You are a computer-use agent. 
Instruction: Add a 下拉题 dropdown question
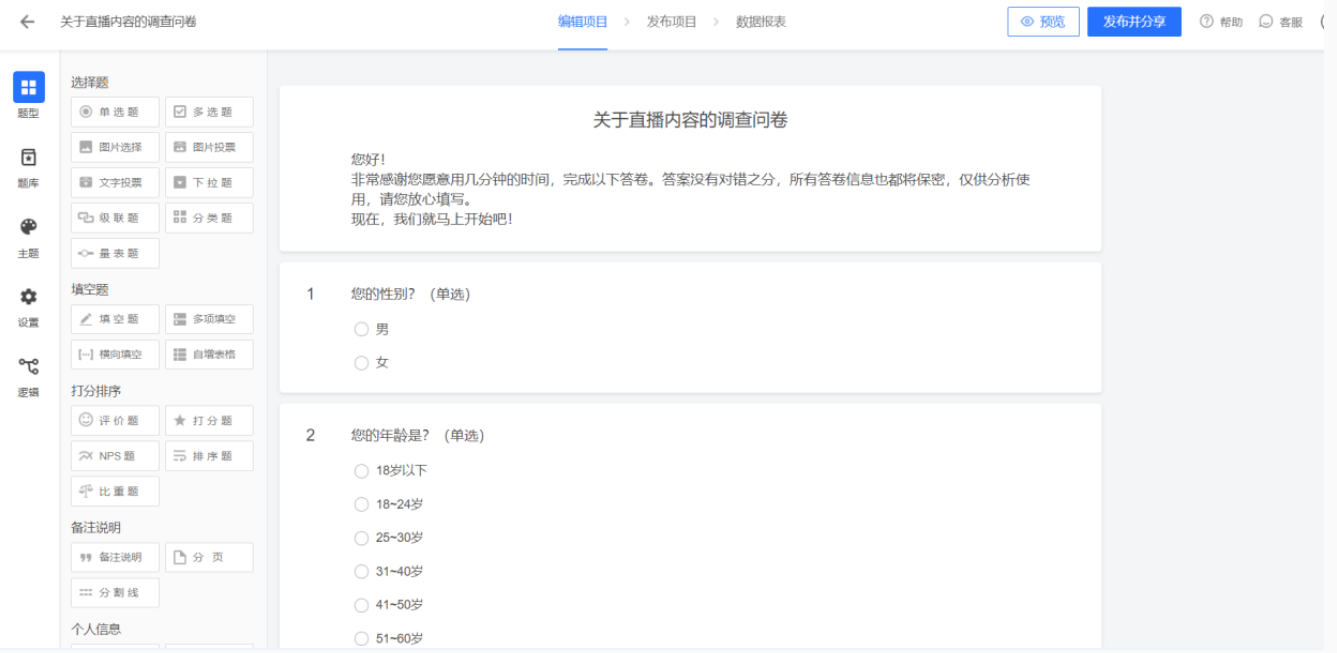209,183
